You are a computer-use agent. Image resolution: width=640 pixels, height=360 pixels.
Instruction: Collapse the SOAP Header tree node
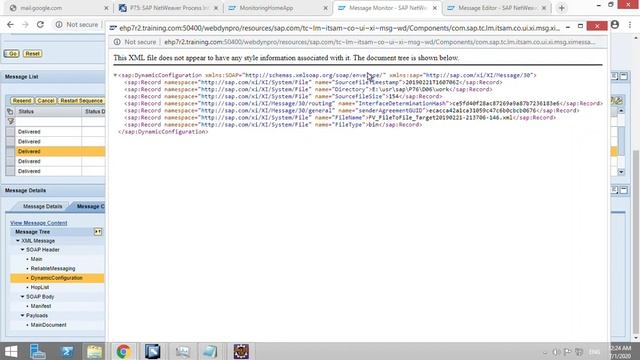coord(22,249)
